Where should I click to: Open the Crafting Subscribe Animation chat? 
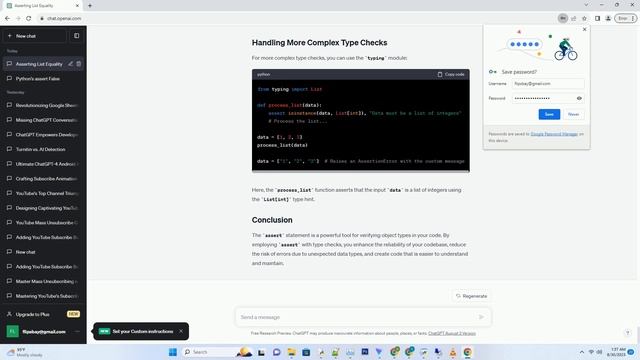[43, 179]
